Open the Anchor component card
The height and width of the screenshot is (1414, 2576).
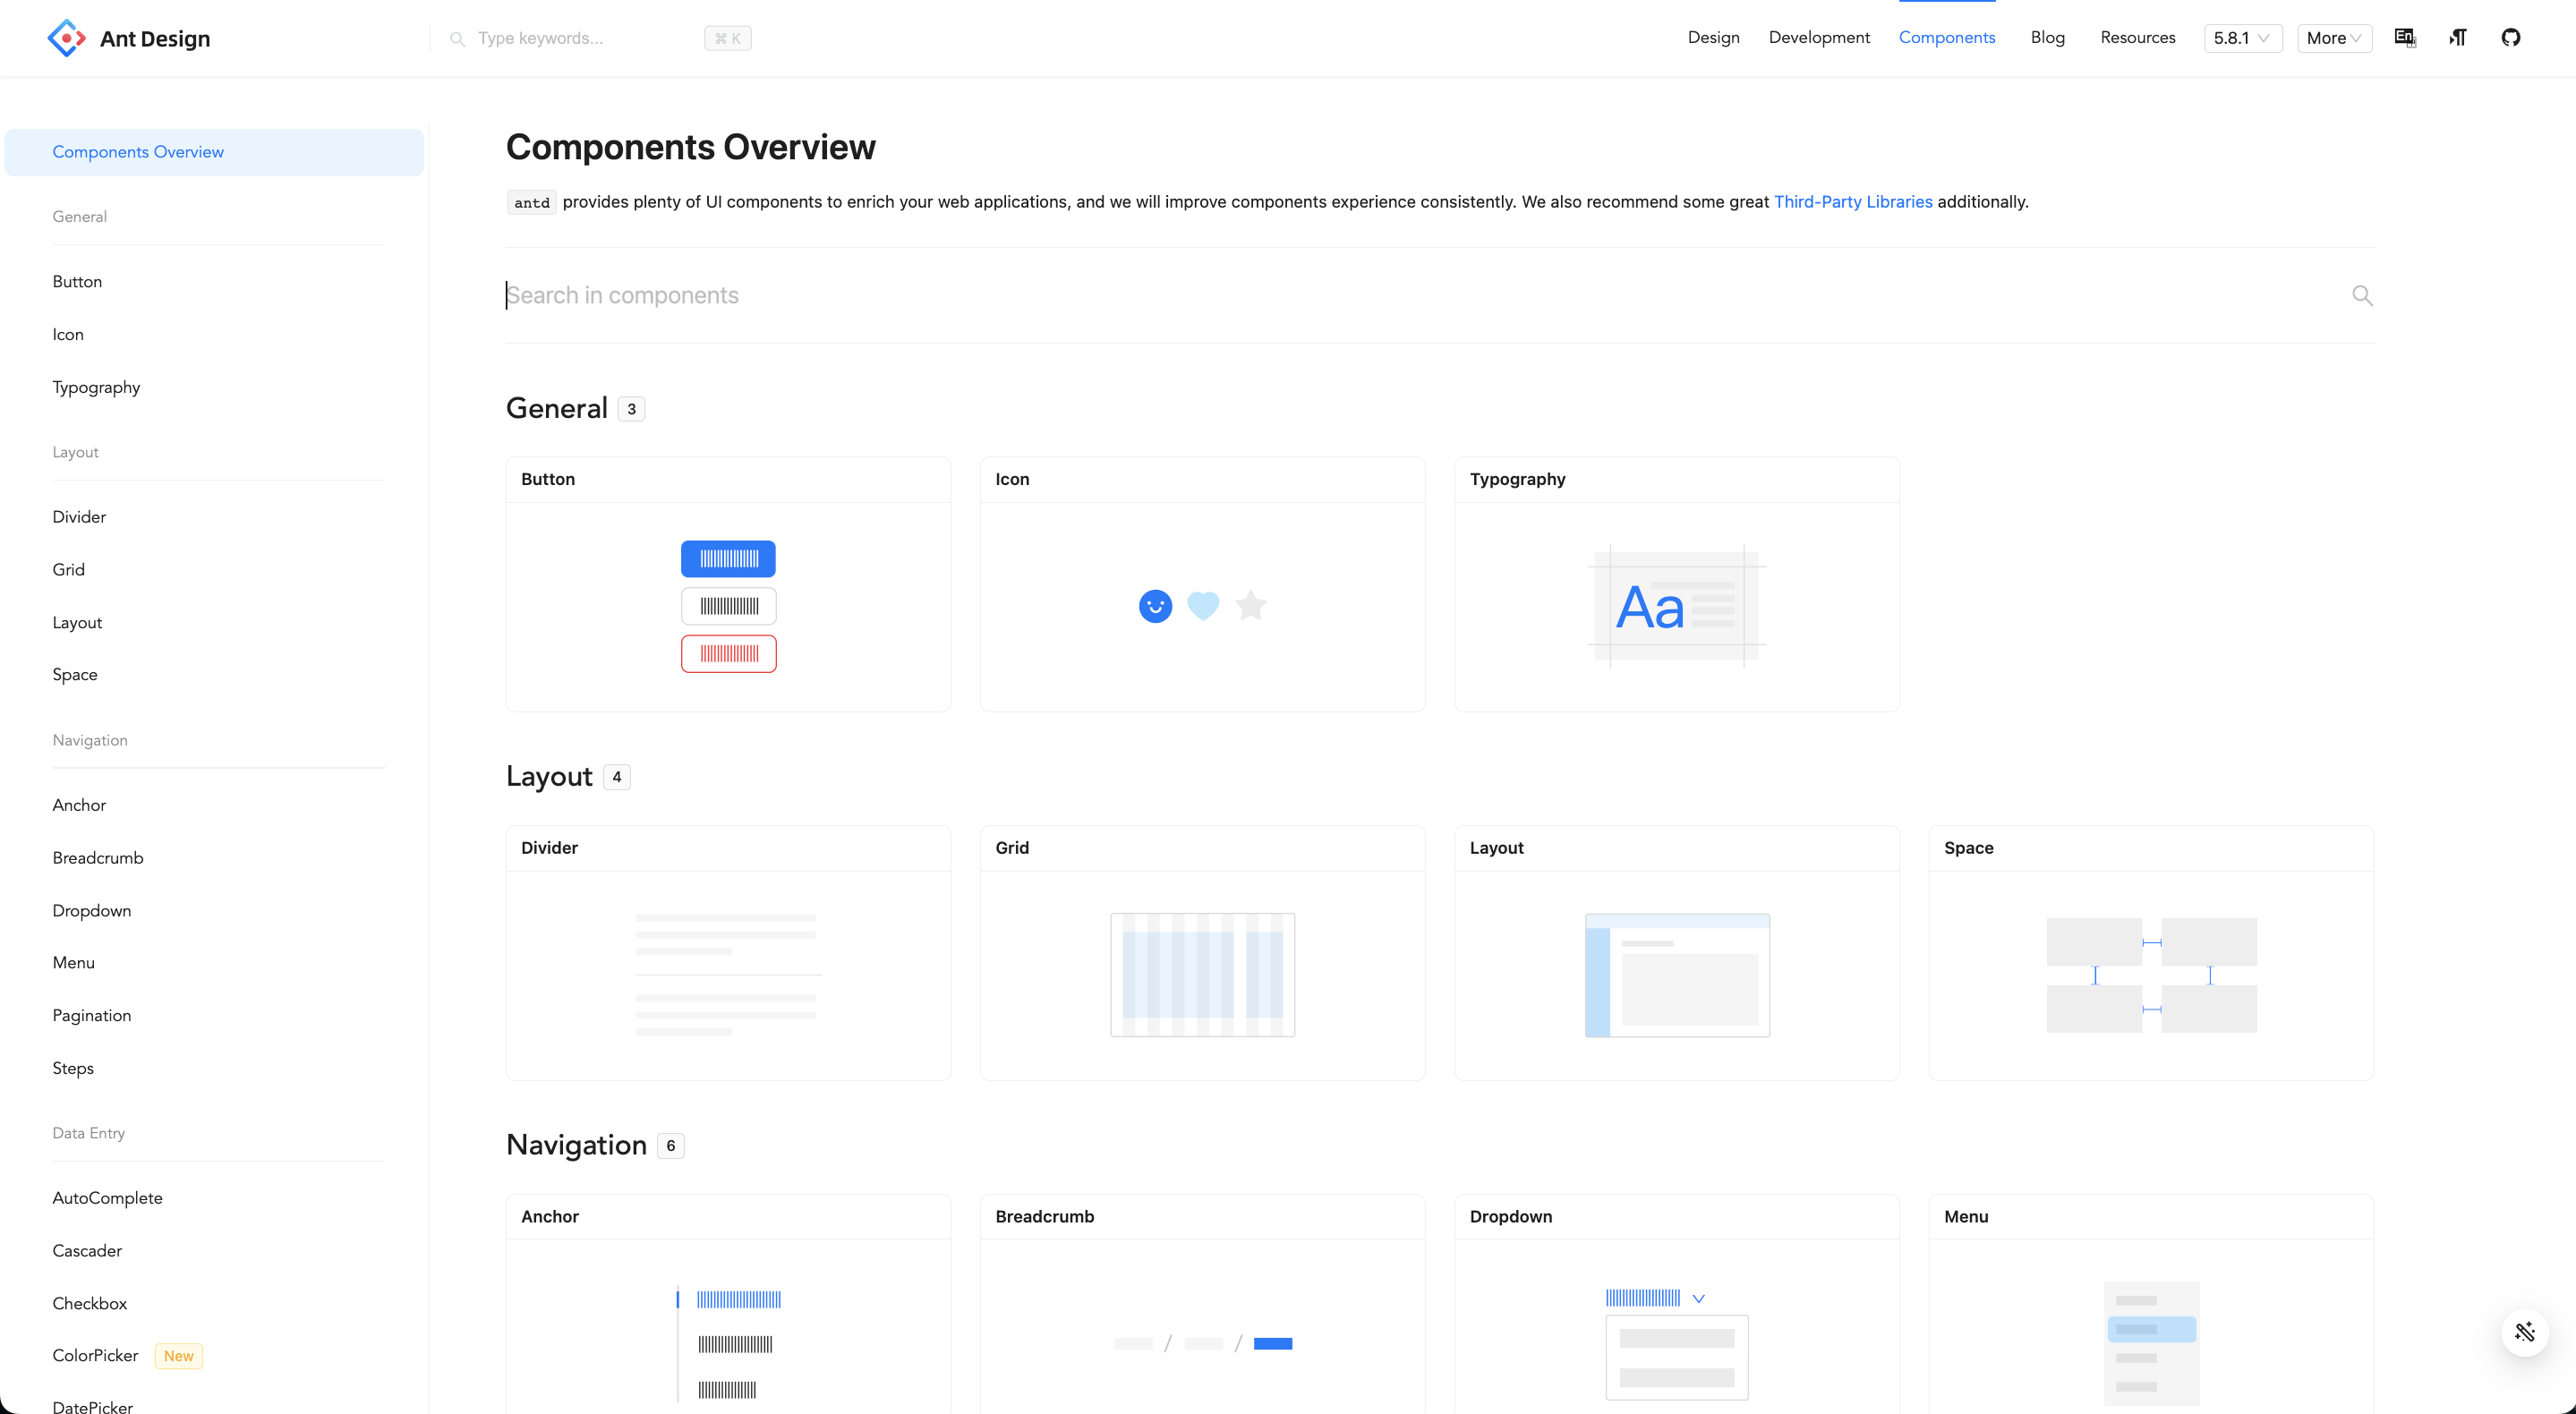tap(728, 1304)
